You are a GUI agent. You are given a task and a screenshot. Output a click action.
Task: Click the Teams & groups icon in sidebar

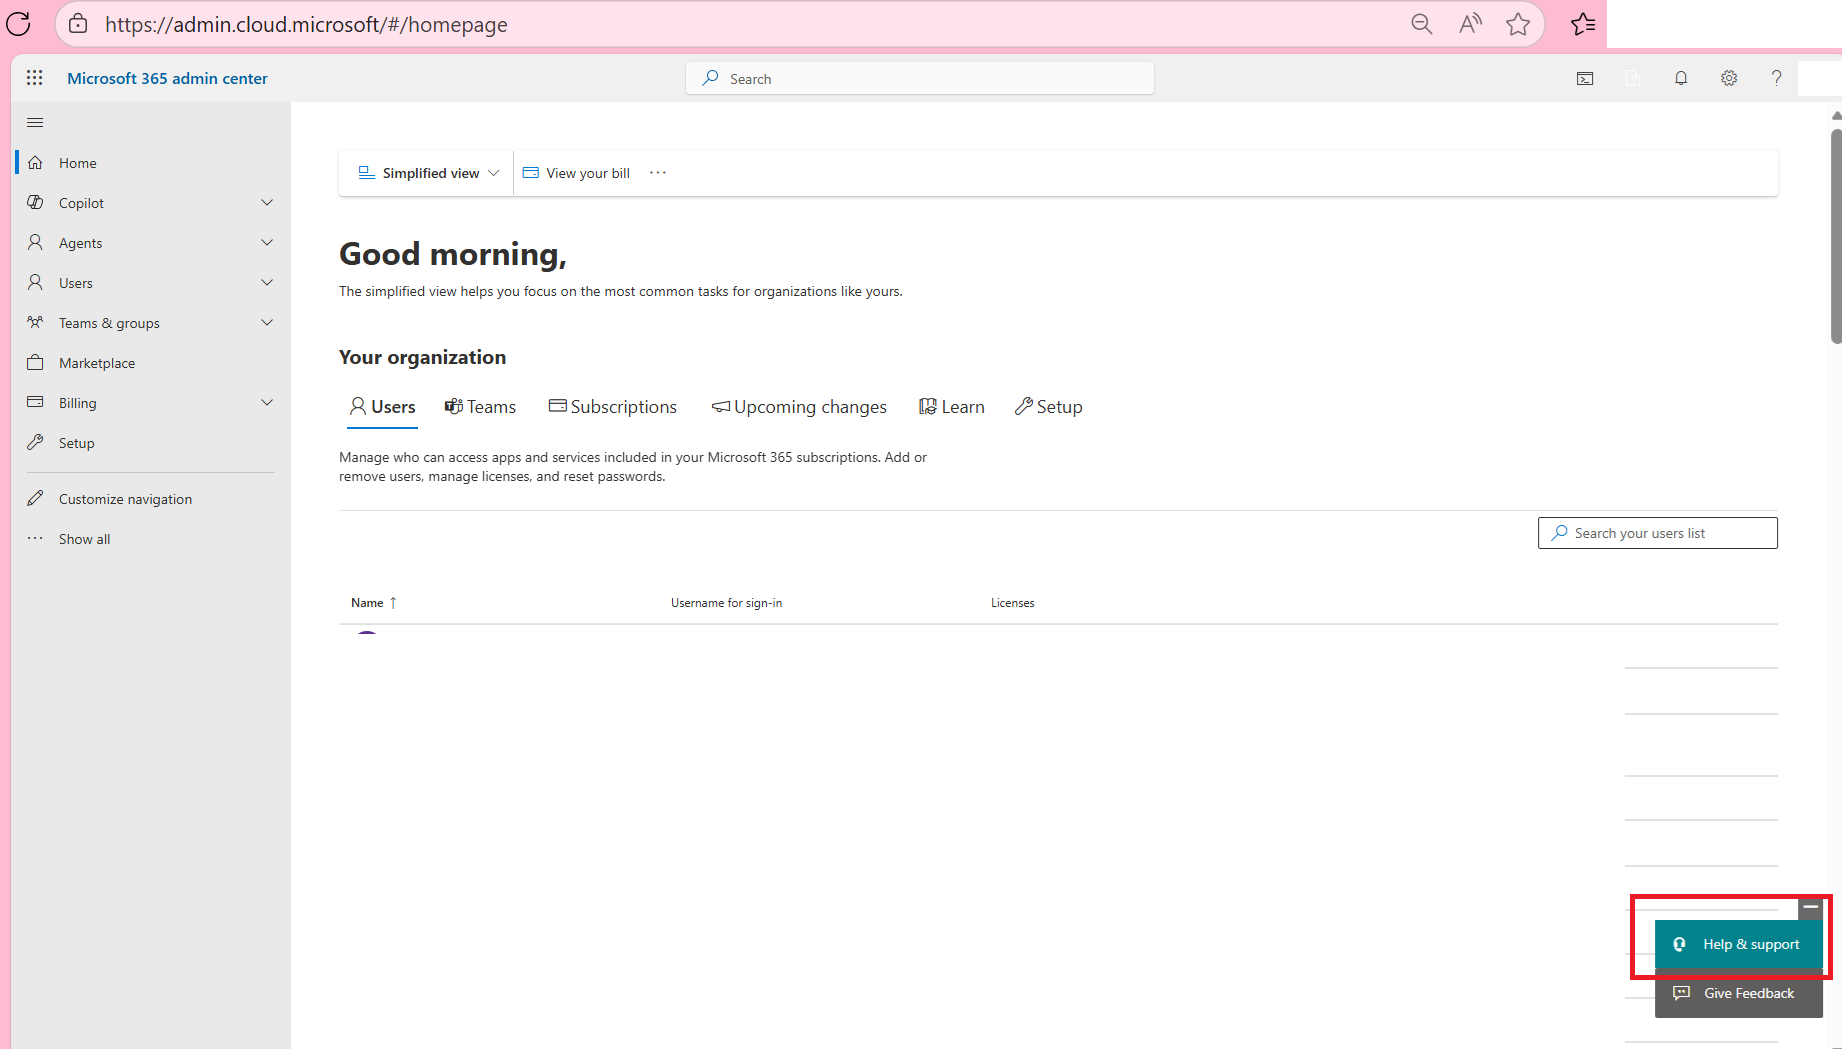pyautogui.click(x=35, y=322)
